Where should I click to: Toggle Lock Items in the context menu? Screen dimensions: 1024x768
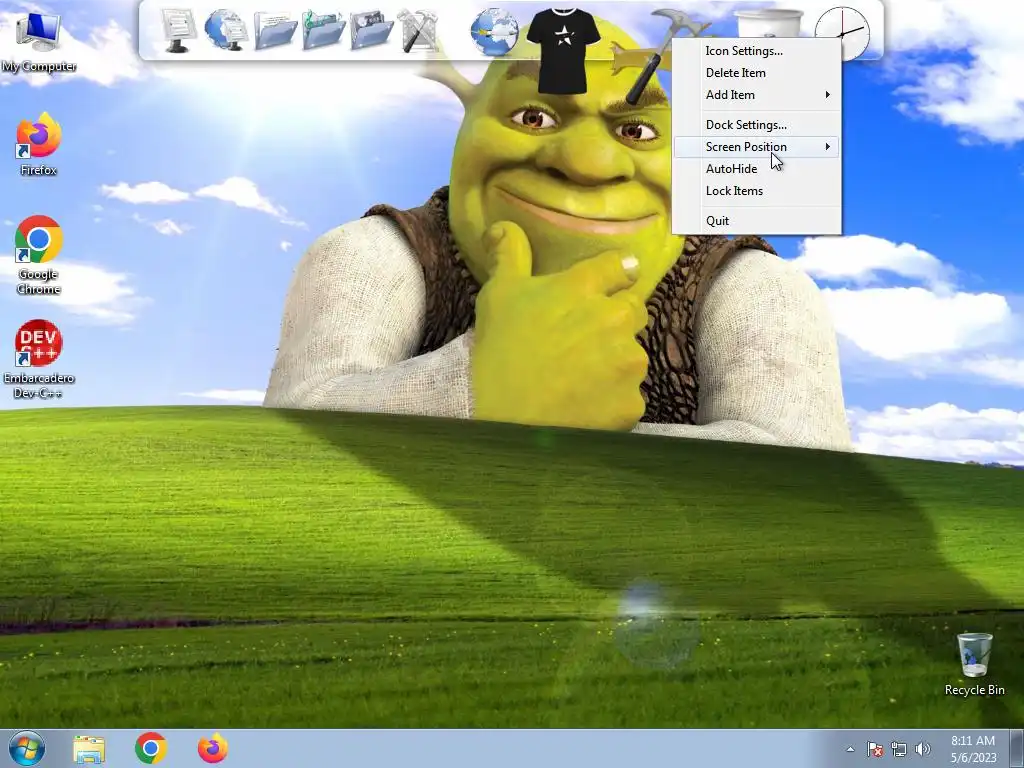click(x=757, y=191)
